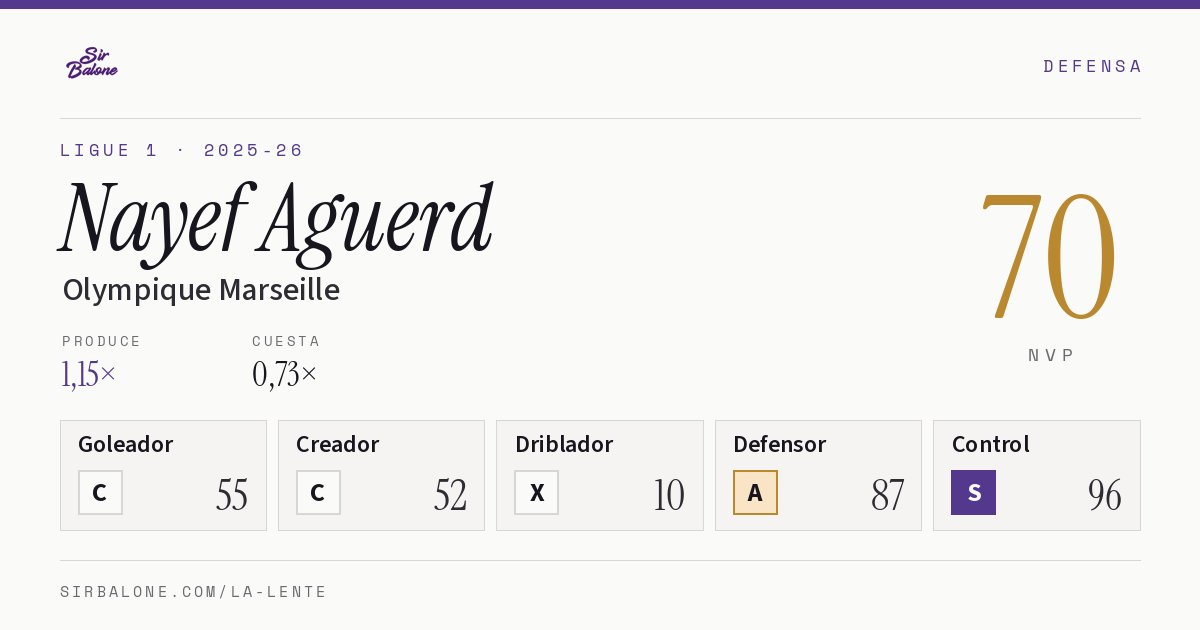Select the Driblador stat card
Image resolution: width=1200 pixels, height=630 pixels.
pyautogui.click(x=600, y=475)
